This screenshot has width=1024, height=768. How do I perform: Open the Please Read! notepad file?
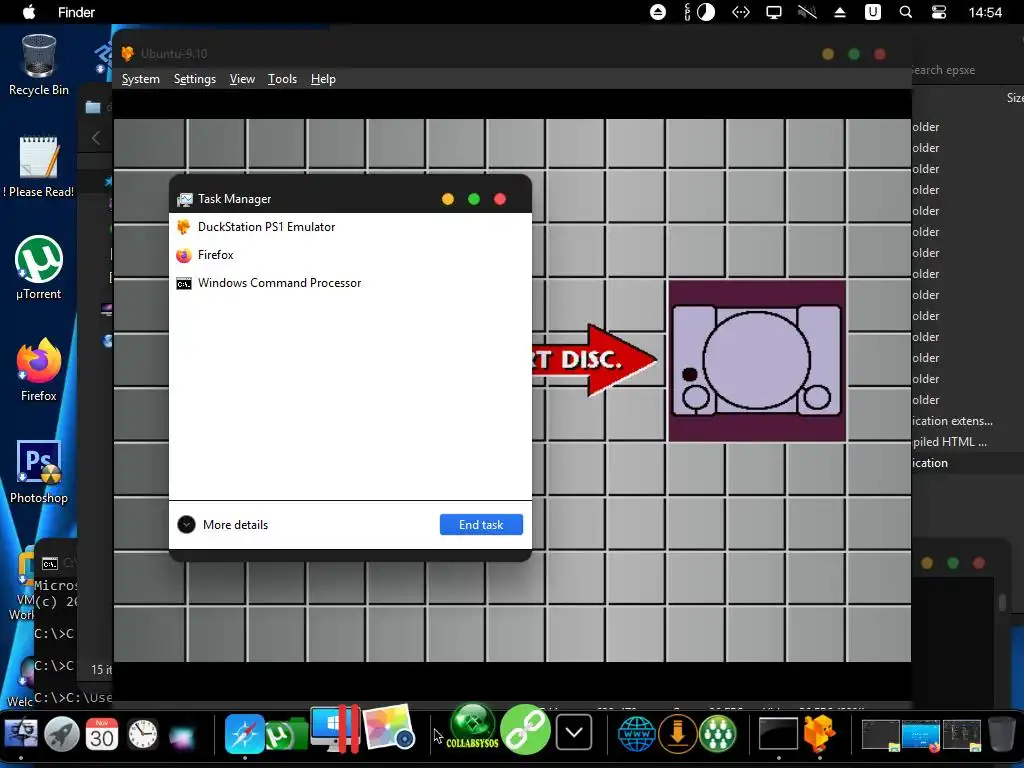(39, 167)
